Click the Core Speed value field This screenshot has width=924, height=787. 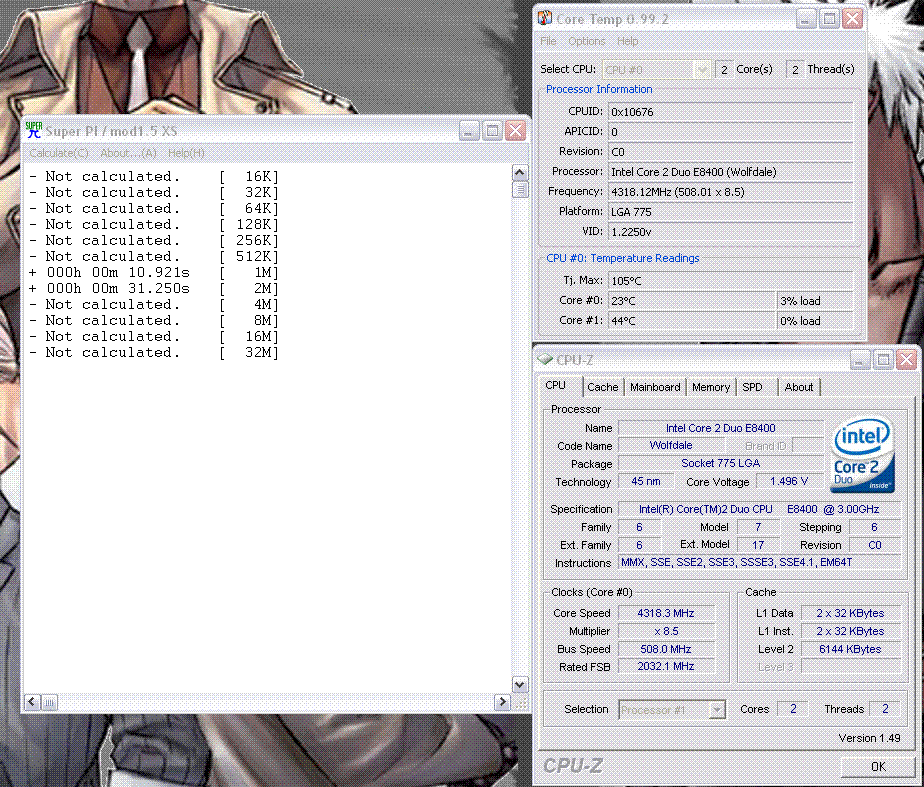665,613
